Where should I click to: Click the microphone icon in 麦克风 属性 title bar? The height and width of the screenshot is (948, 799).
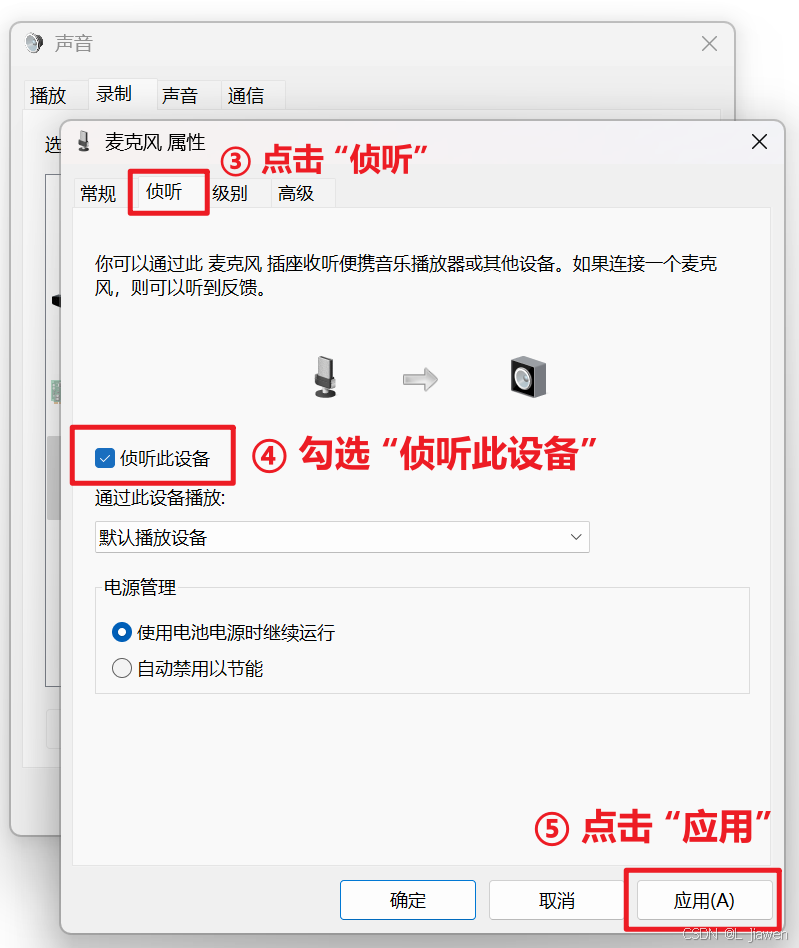(x=84, y=141)
